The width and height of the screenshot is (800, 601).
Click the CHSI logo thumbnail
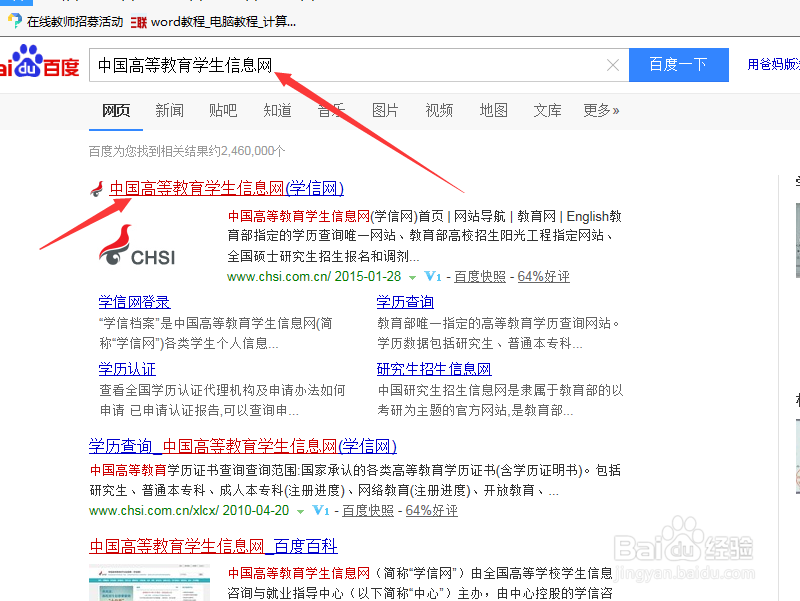137,246
